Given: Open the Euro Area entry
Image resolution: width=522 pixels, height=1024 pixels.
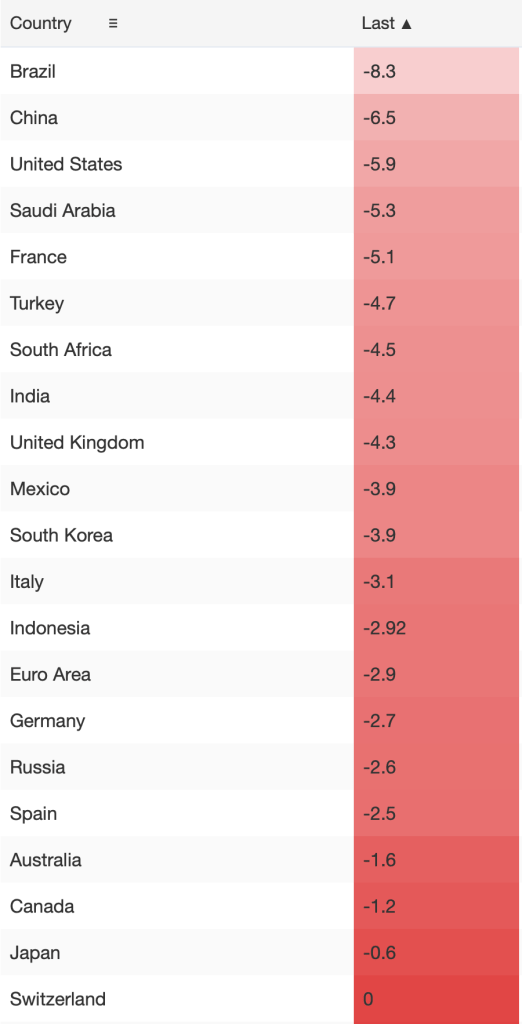Looking at the screenshot, I should (x=50, y=674).
